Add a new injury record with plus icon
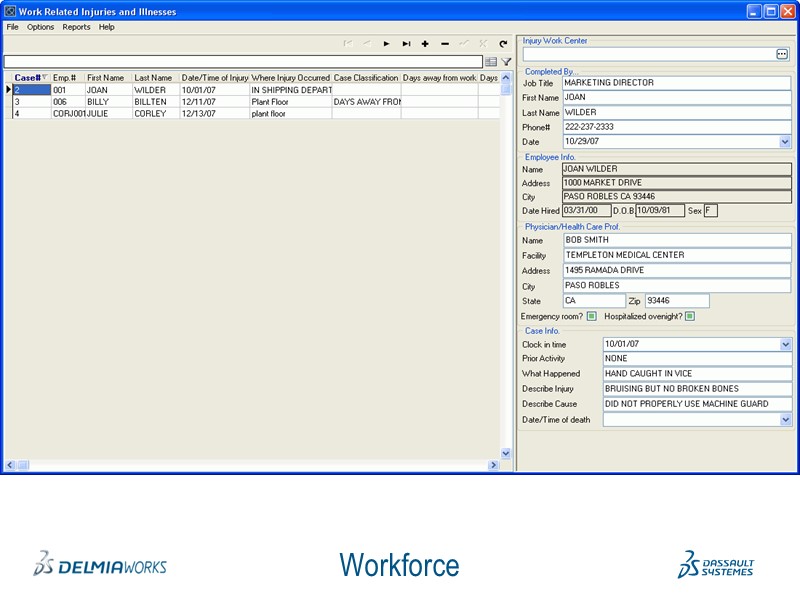 [425, 43]
